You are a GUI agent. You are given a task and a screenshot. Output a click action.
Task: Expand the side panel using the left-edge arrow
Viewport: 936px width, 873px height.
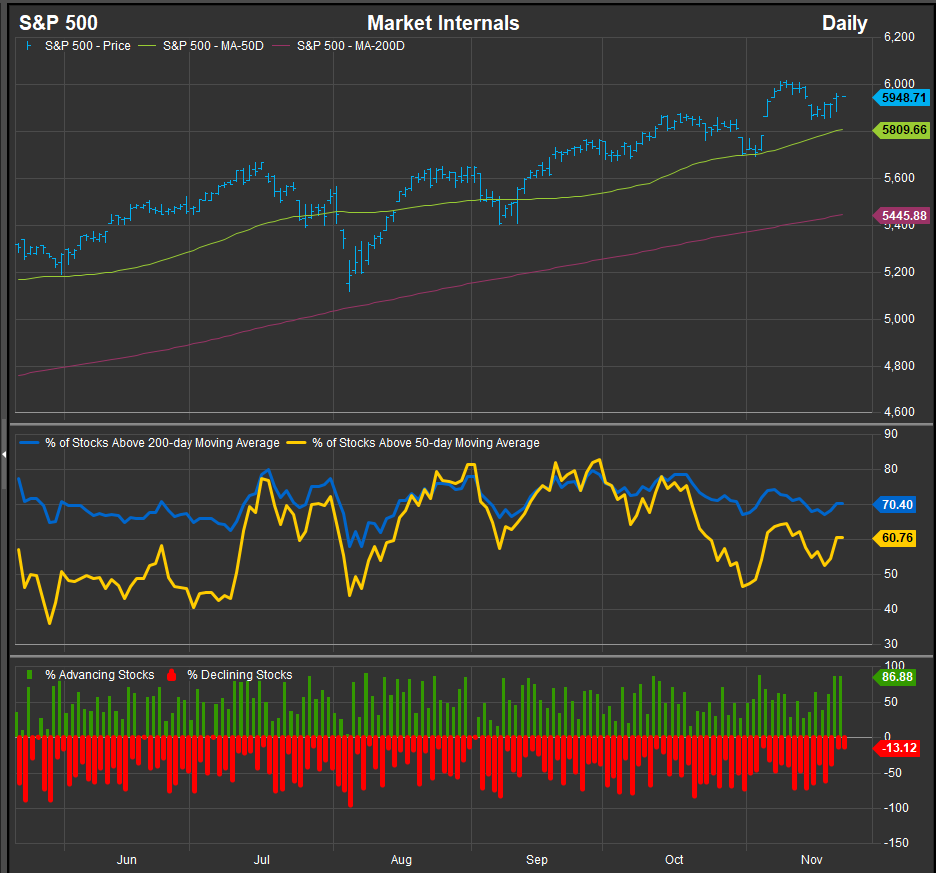pos(4,454)
